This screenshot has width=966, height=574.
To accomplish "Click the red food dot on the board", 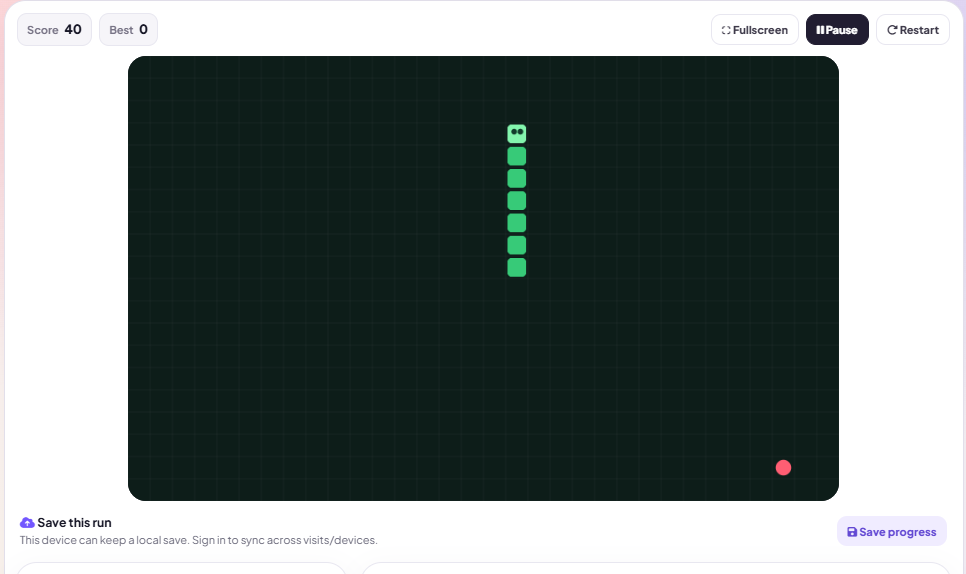I will point(783,467).
